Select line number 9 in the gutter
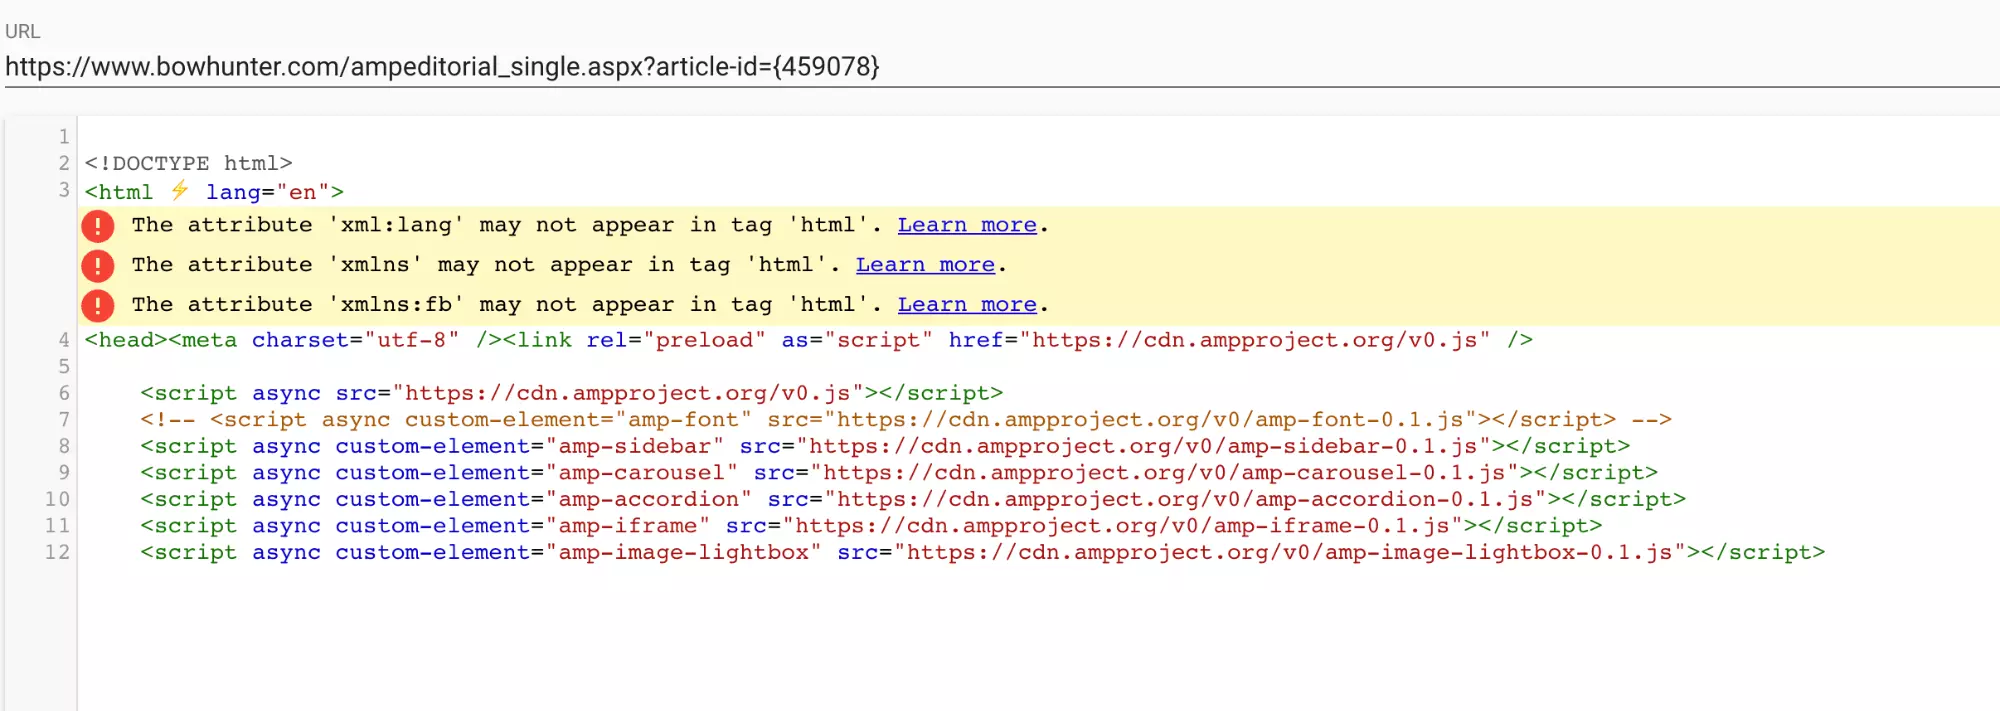 click(64, 472)
